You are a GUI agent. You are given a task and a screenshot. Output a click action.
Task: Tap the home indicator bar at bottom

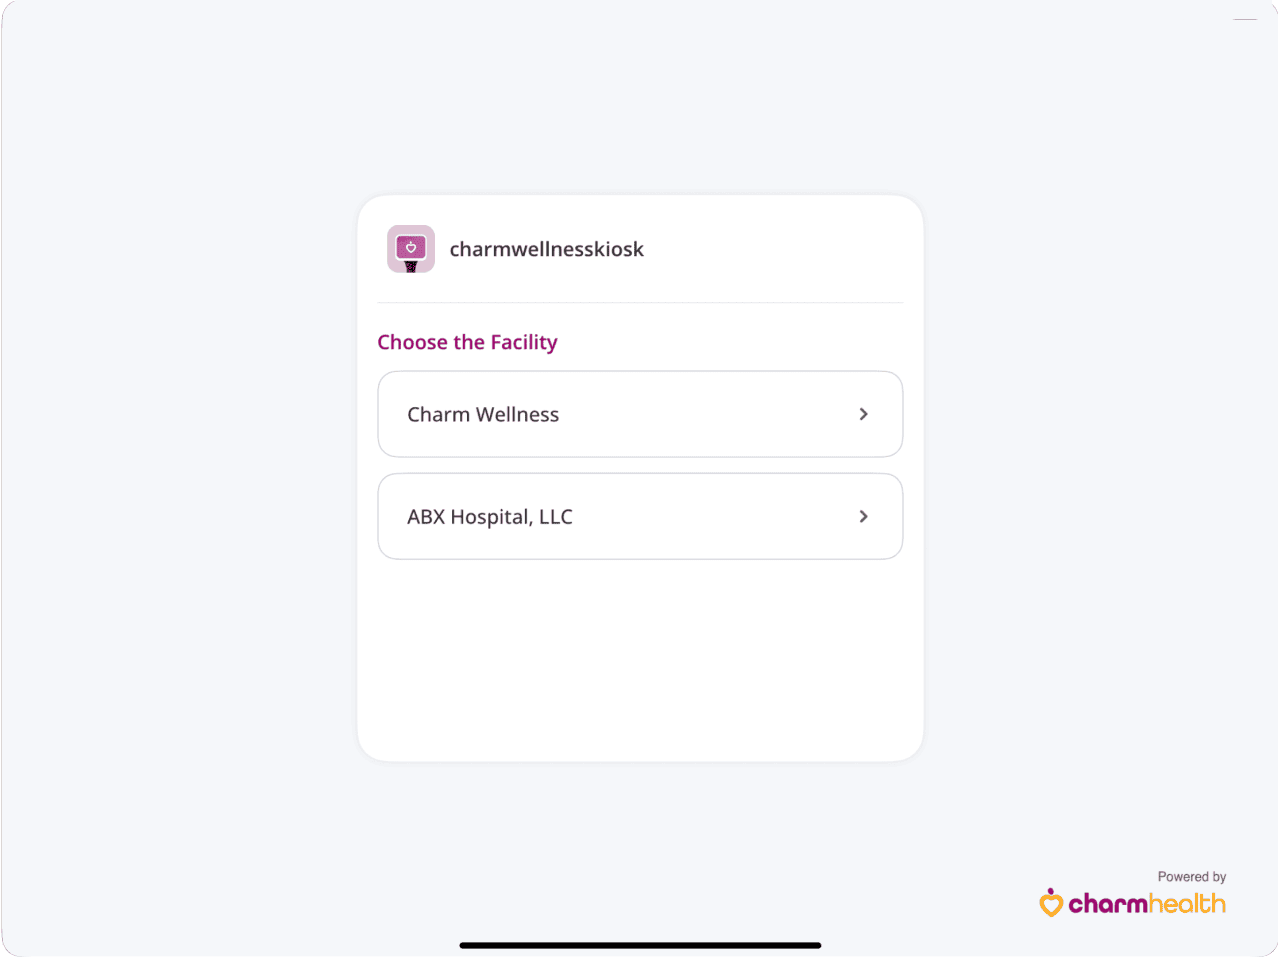(639, 943)
